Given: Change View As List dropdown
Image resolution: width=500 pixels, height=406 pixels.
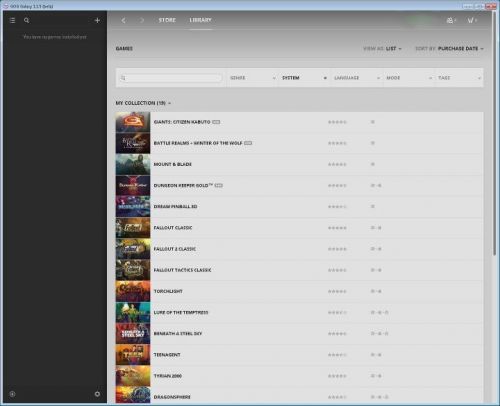Looking at the screenshot, I should [x=382, y=49].
